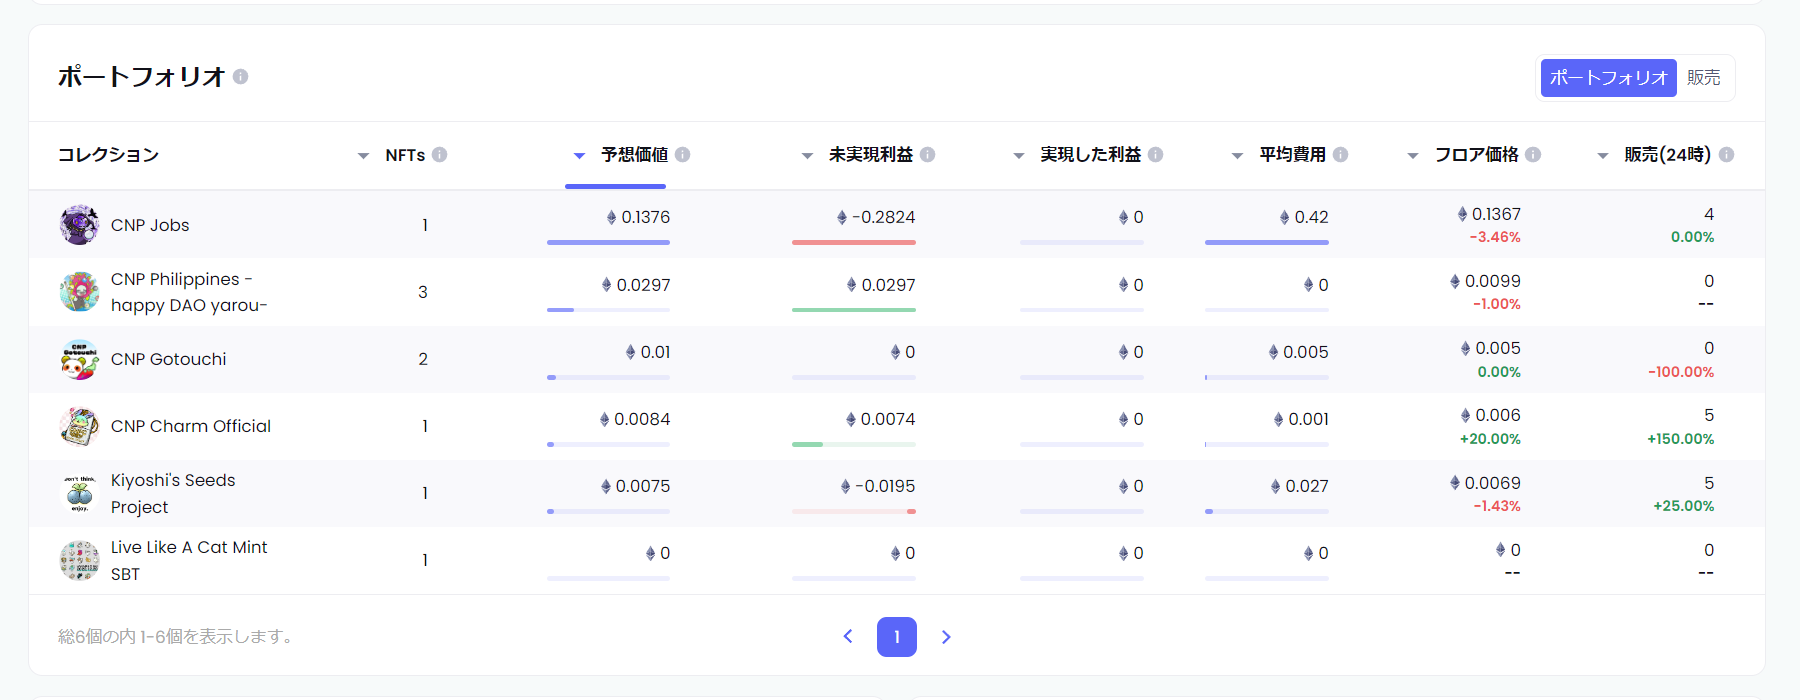The width and height of the screenshot is (1800, 700).
Task: Click the 0.1376 estimated value of CNP Jobs
Action: coord(645,217)
